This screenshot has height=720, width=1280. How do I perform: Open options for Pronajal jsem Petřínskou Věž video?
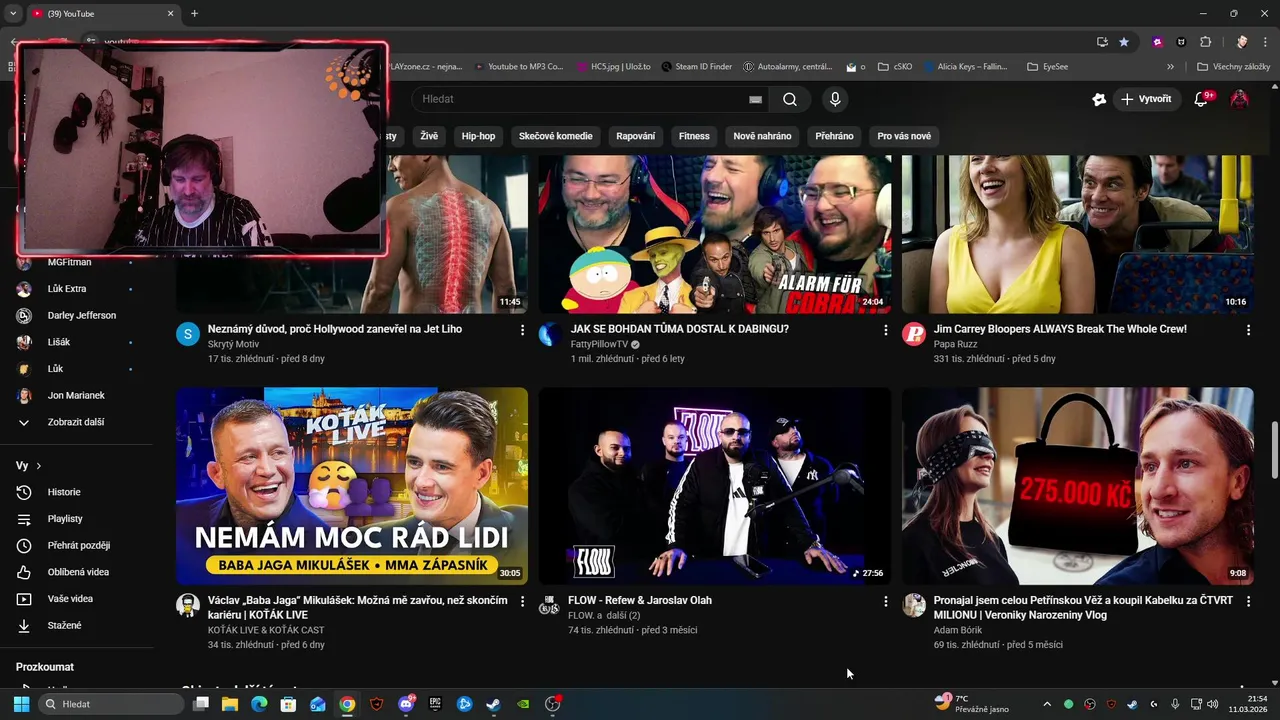coord(1248,602)
